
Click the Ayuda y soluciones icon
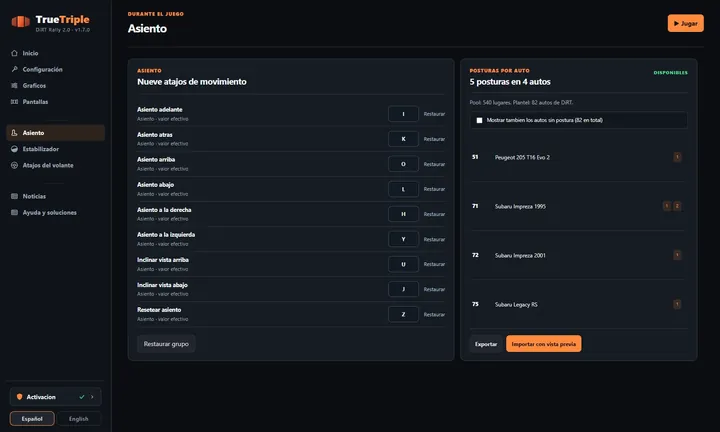pos(14,213)
